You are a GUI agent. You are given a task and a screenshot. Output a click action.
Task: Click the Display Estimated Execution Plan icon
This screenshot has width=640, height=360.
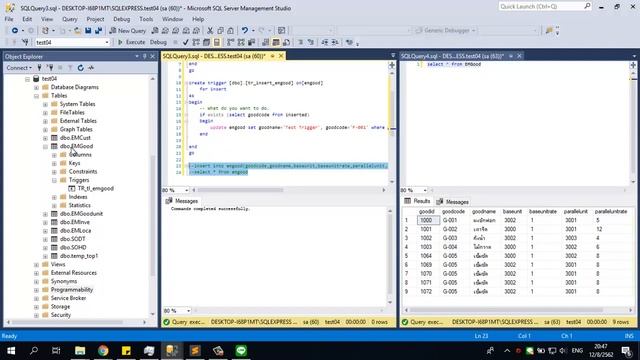click(196, 42)
